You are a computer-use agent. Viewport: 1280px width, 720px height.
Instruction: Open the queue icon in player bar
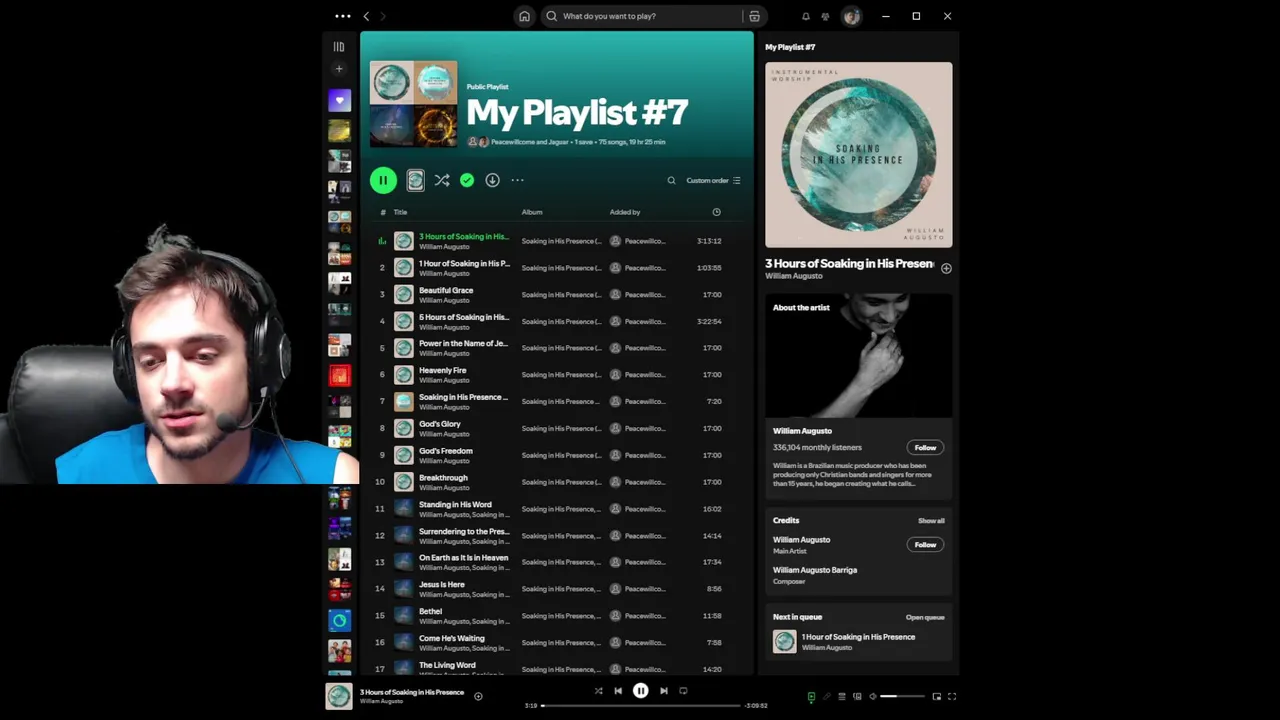click(842, 697)
